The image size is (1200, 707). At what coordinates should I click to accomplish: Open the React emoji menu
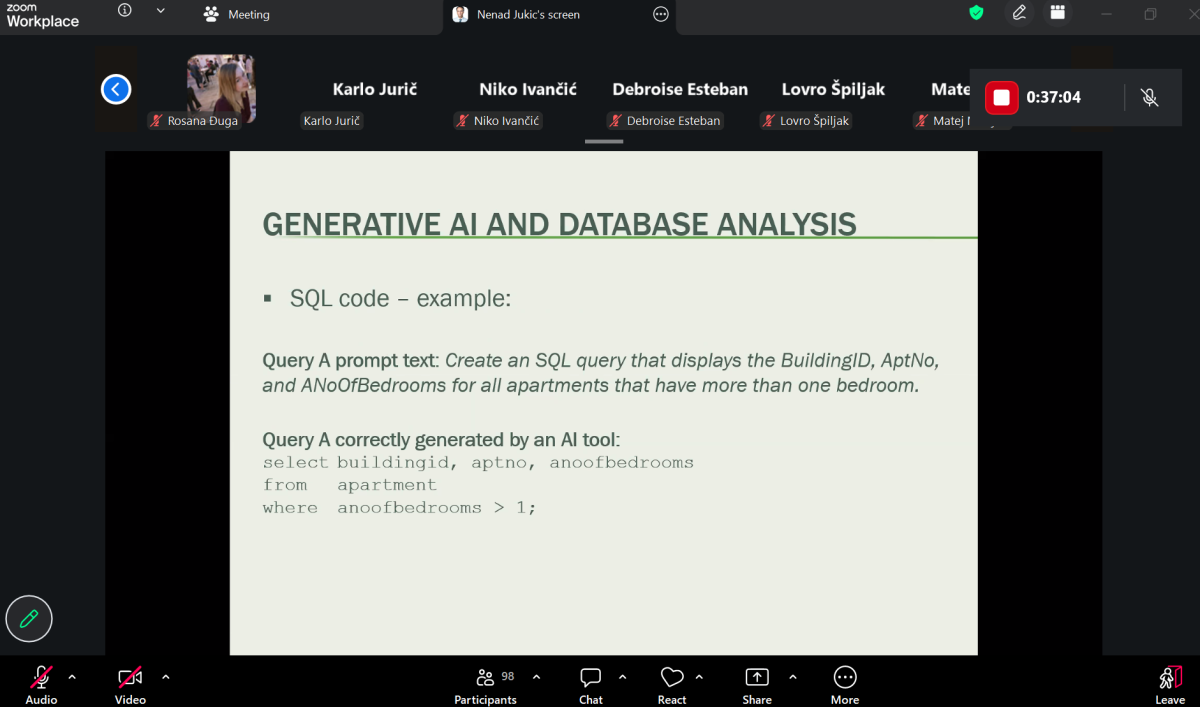tap(672, 685)
